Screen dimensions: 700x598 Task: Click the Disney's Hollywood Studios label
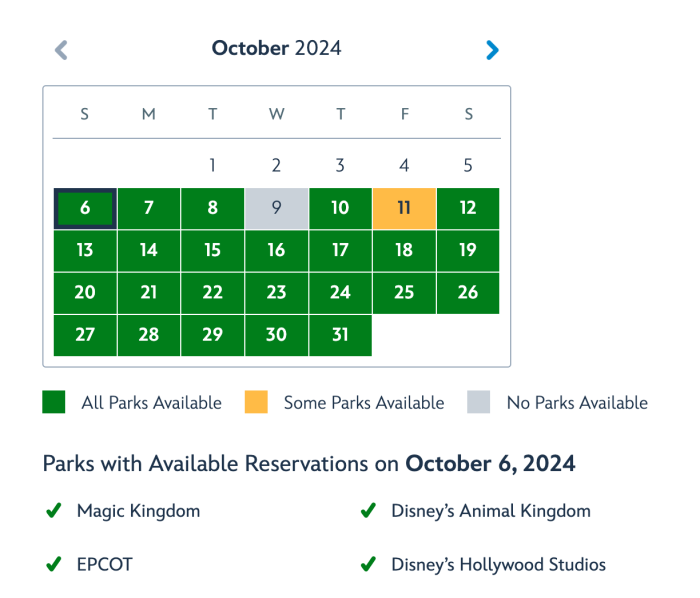click(498, 564)
